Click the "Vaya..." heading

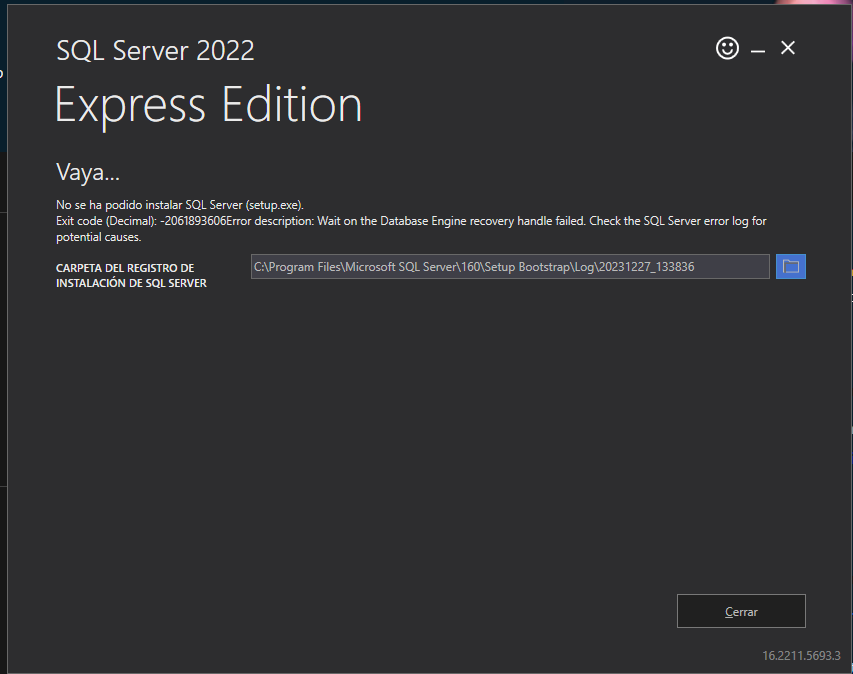(x=88, y=172)
